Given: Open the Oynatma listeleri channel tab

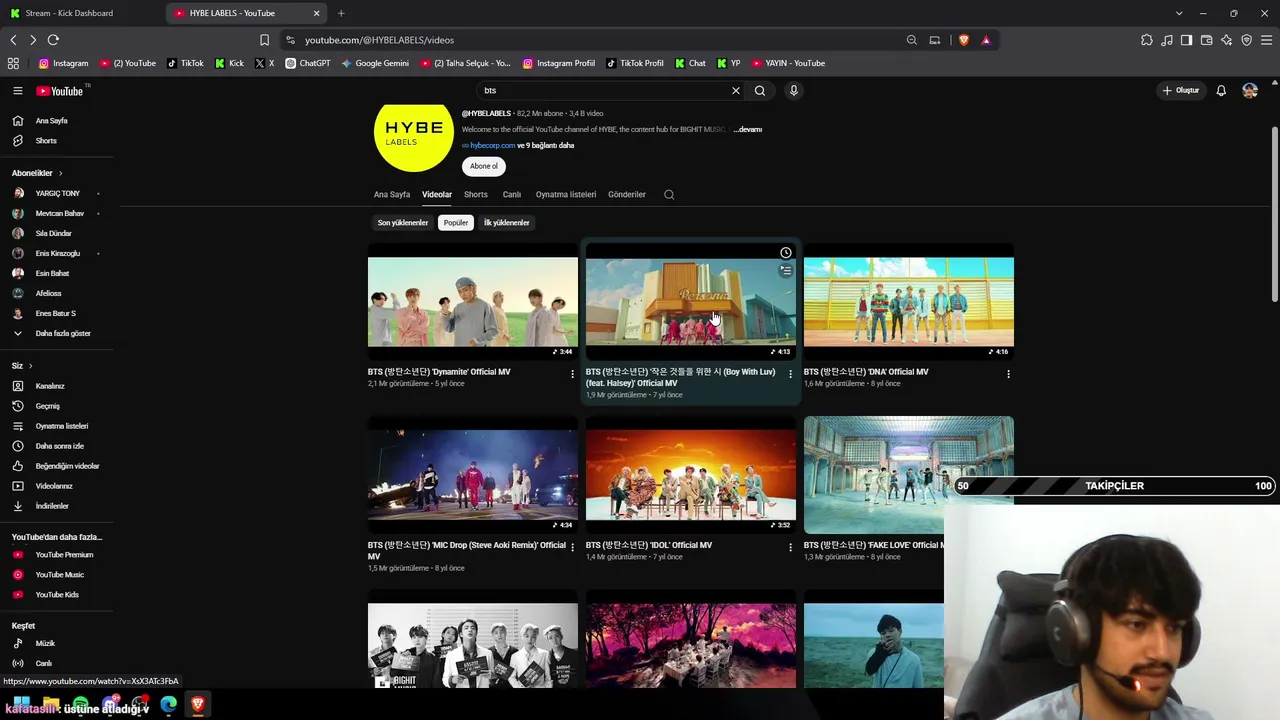Looking at the screenshot, I should 566,195.
